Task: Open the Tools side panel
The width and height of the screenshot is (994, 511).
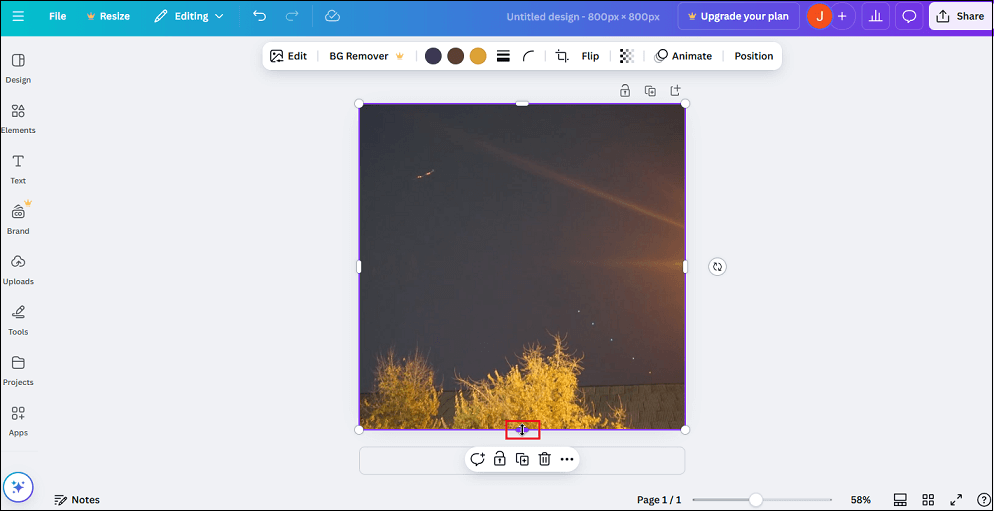Action: pos(18,320)
